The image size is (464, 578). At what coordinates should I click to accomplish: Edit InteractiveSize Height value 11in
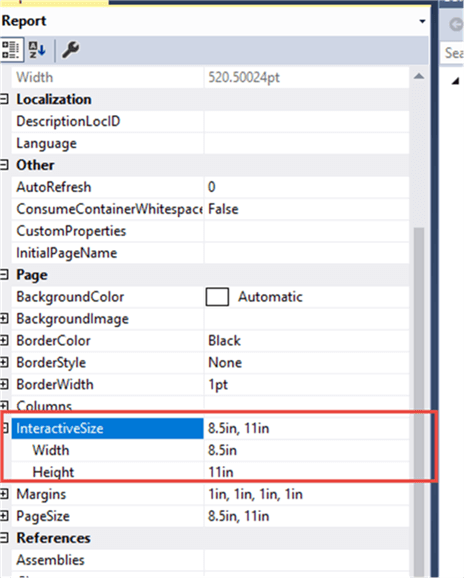[307, 472]
